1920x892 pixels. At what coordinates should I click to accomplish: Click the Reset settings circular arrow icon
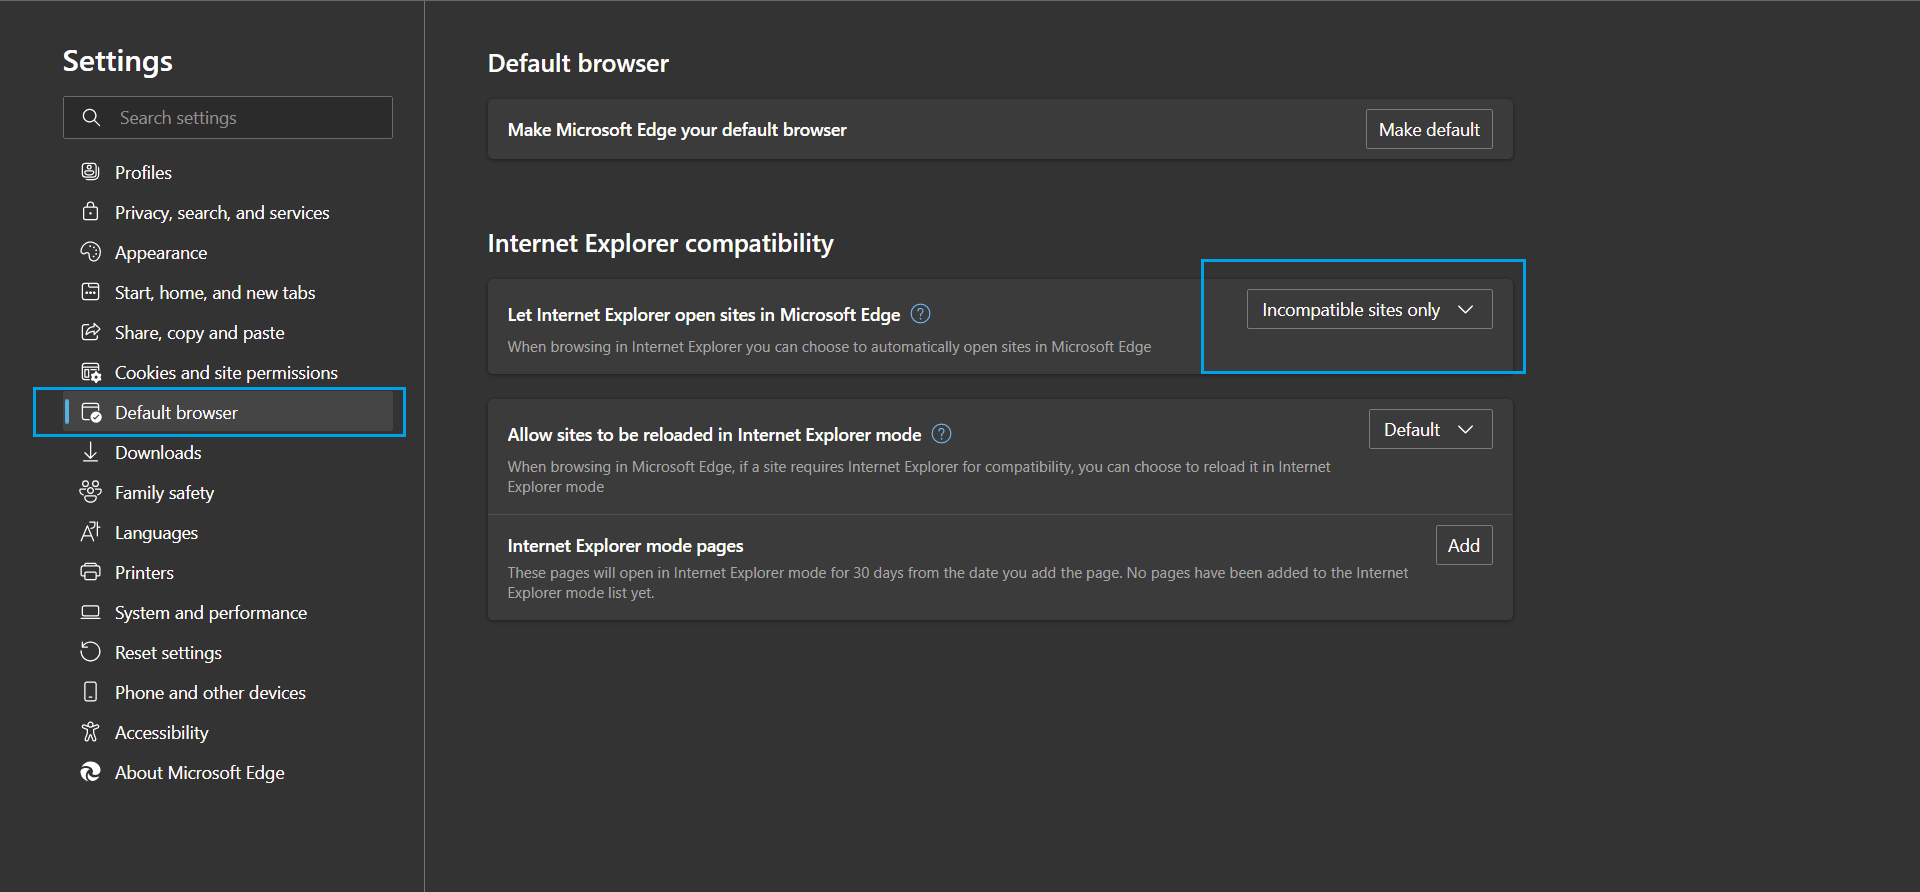(90, 651)
